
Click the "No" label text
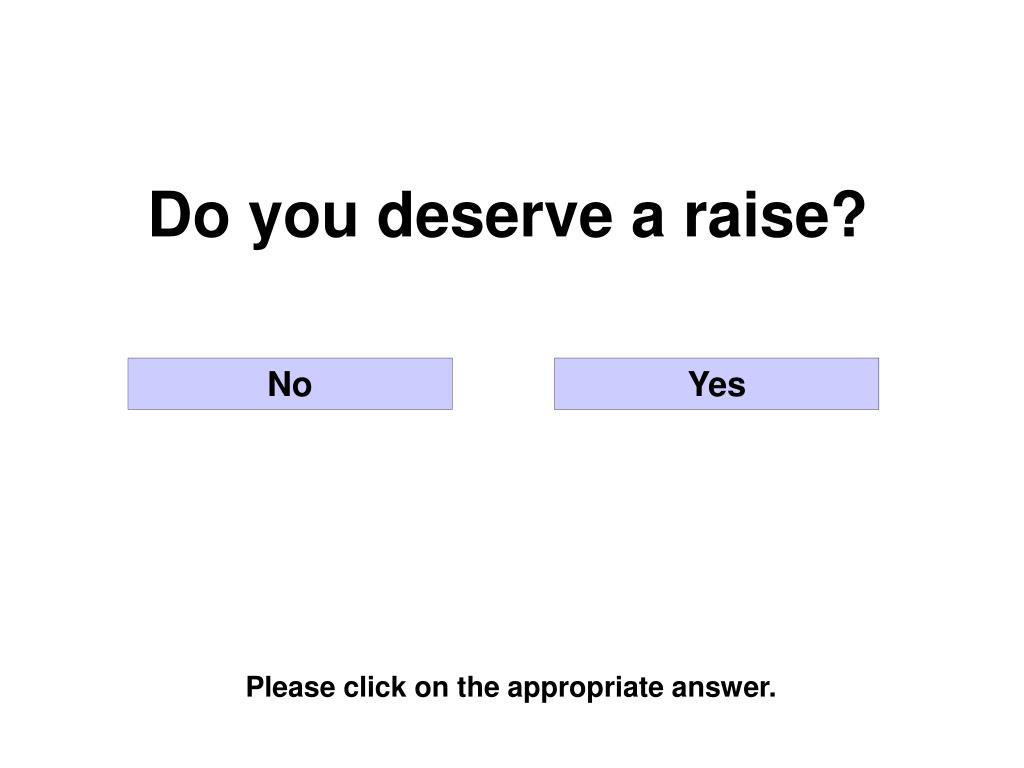tap(290, 384)
